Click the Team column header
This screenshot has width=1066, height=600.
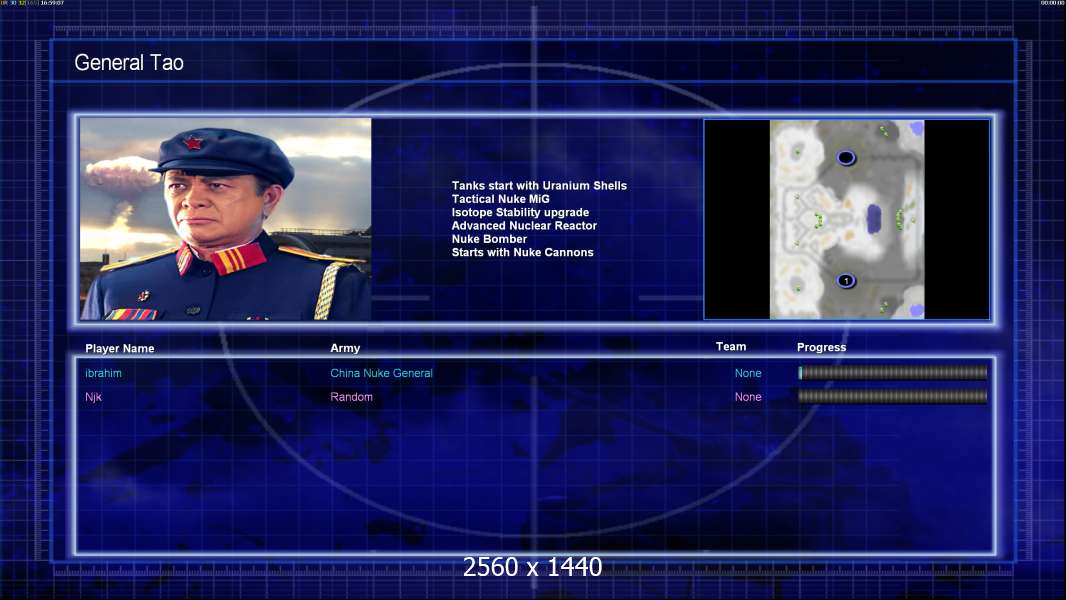tap(731, 347)
